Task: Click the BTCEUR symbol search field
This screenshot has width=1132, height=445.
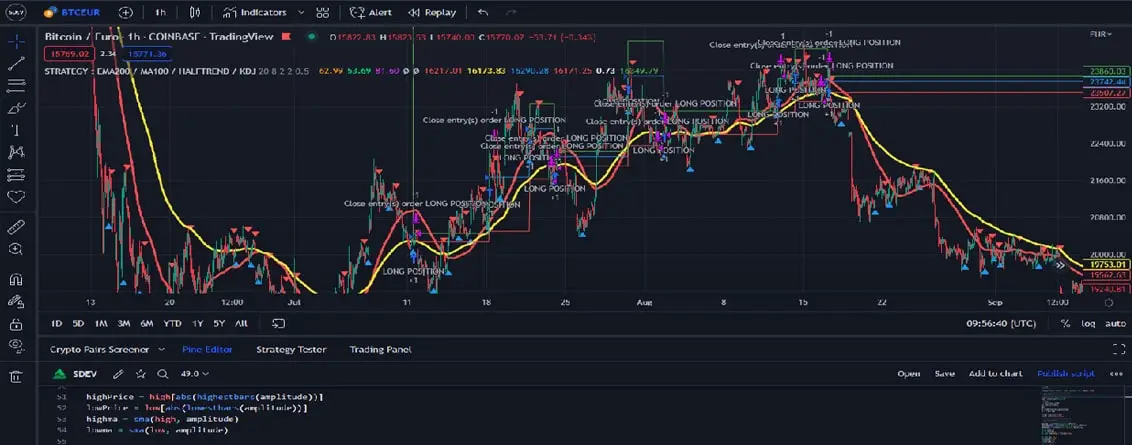Action: pyautogui.click(x=73, y=13)
